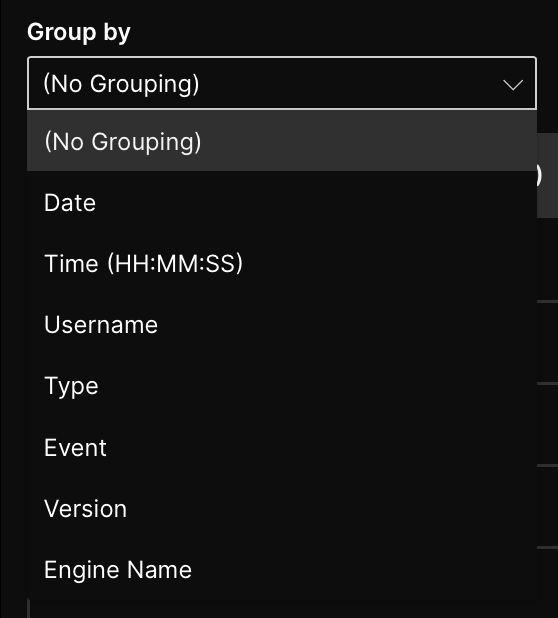Image resolution: width=558 pixels, height=618 pixels.
Task: Select Engine Name in the dropdown list
Action: click(282, 569)
